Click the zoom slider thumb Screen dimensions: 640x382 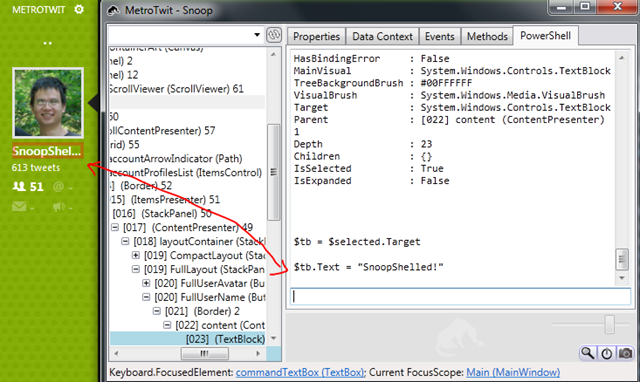click(610, 324)
